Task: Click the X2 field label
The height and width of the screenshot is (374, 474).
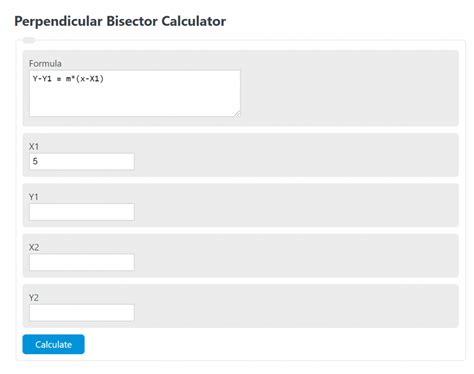Action: (x=34, y=247)
